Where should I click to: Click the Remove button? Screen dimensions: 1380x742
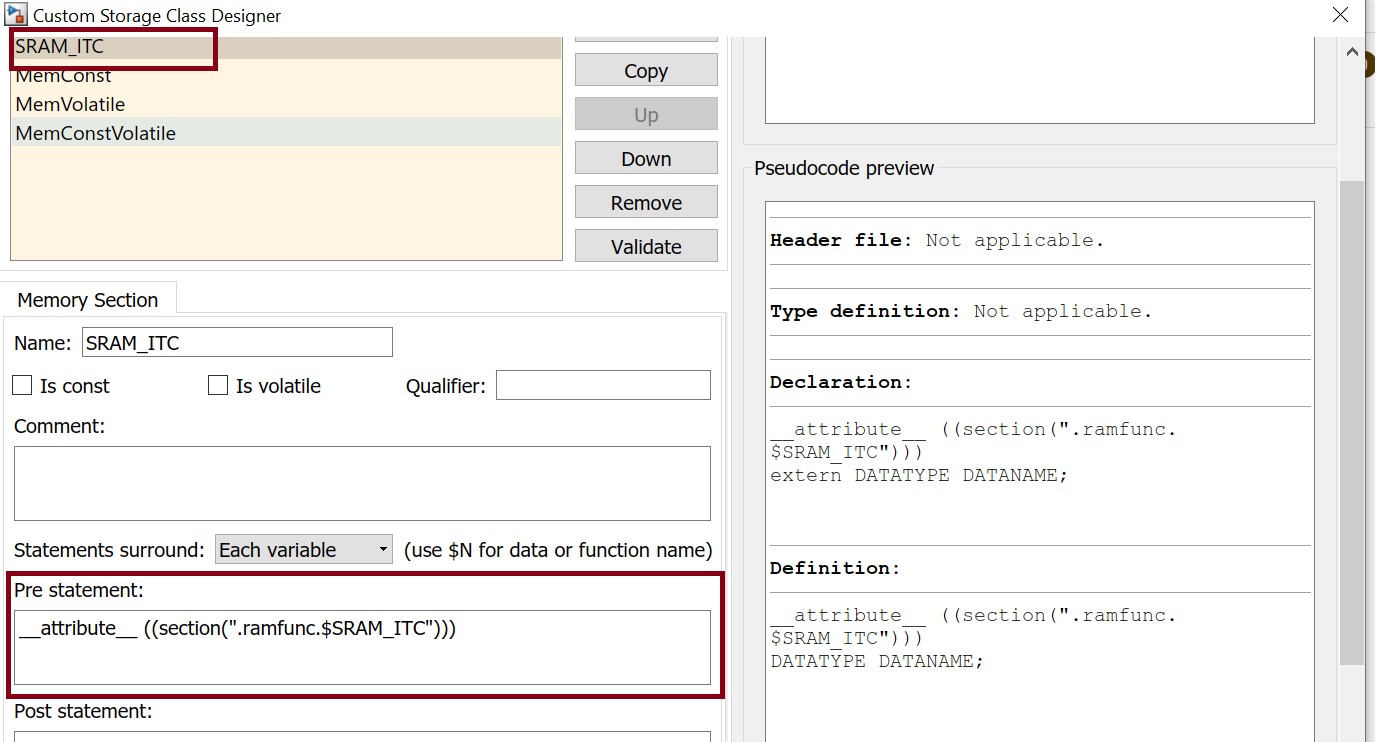(x=646, y=203)
